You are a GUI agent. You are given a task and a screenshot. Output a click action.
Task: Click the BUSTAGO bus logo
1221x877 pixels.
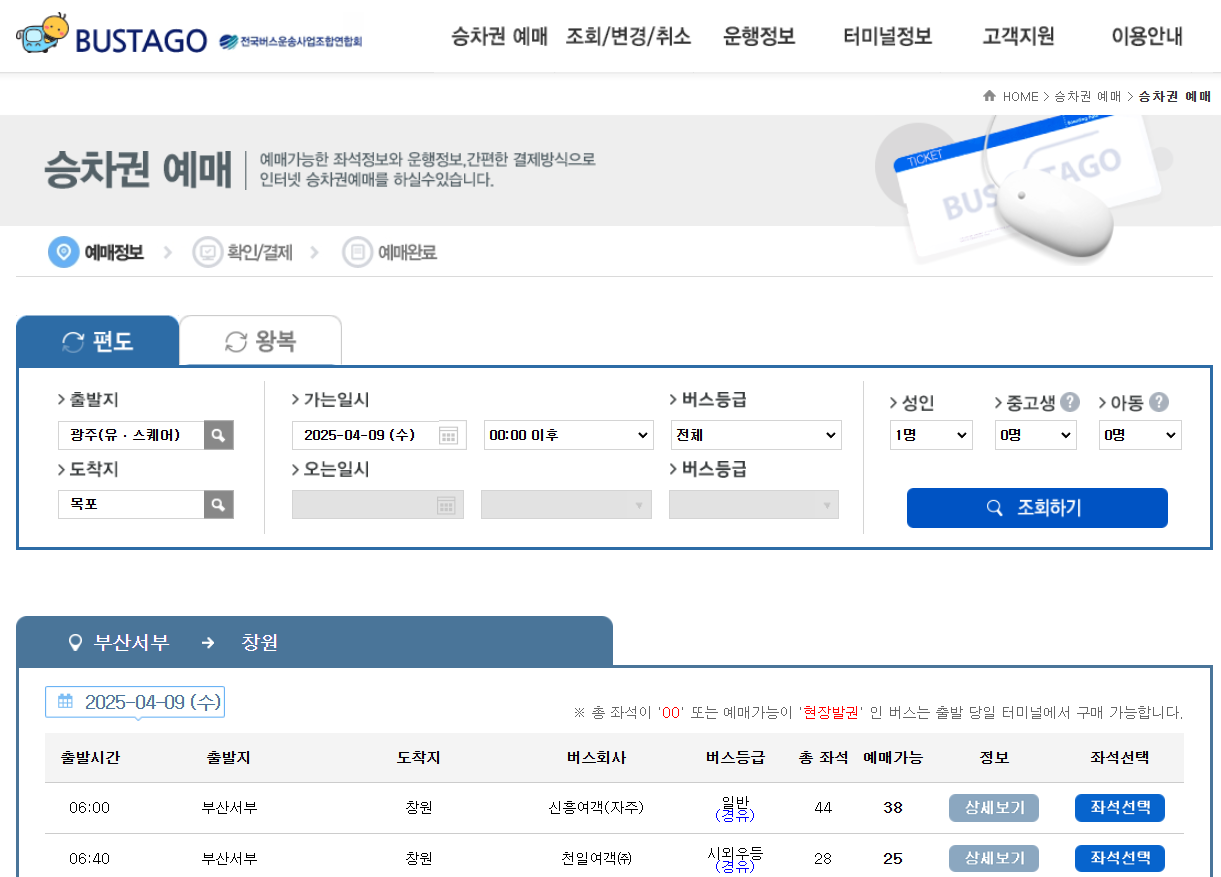(x=110, y=36)
